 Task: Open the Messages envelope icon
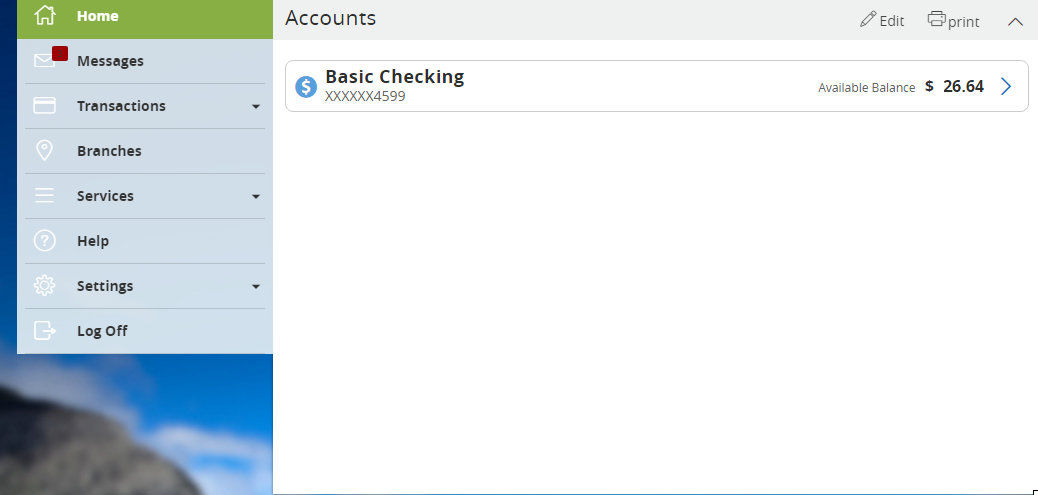tap(44, 61)
